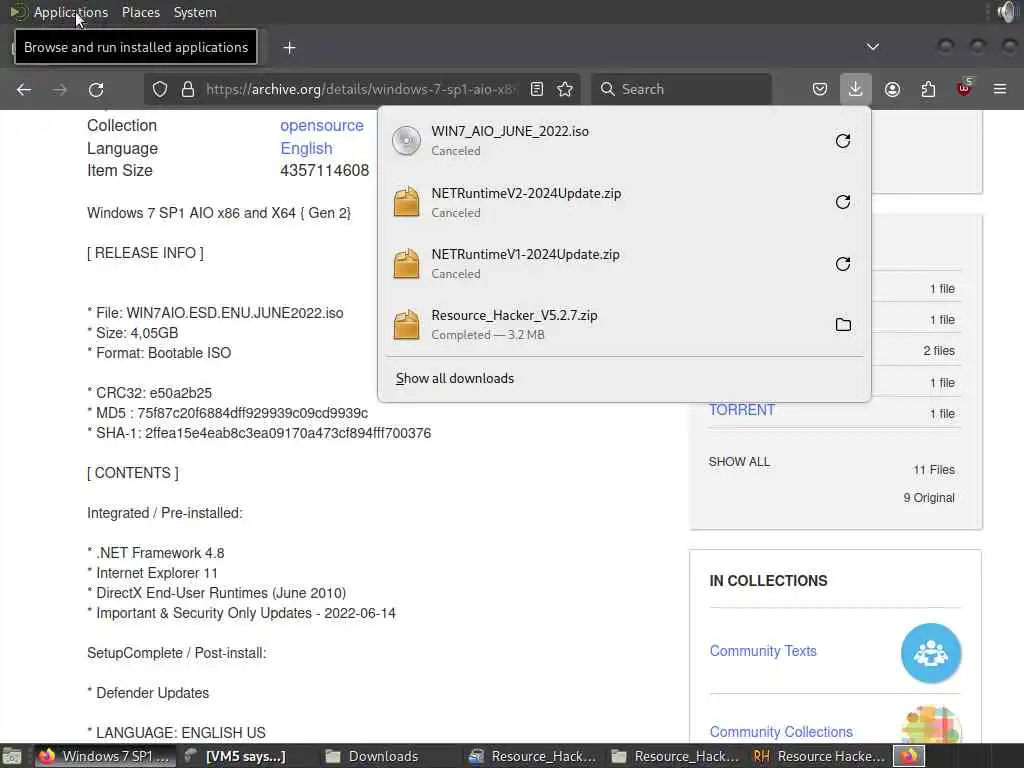1024x768 pixels.
Task: Click the MD5 checksum line
Action: pyautogui.click(x=227, y=413)
